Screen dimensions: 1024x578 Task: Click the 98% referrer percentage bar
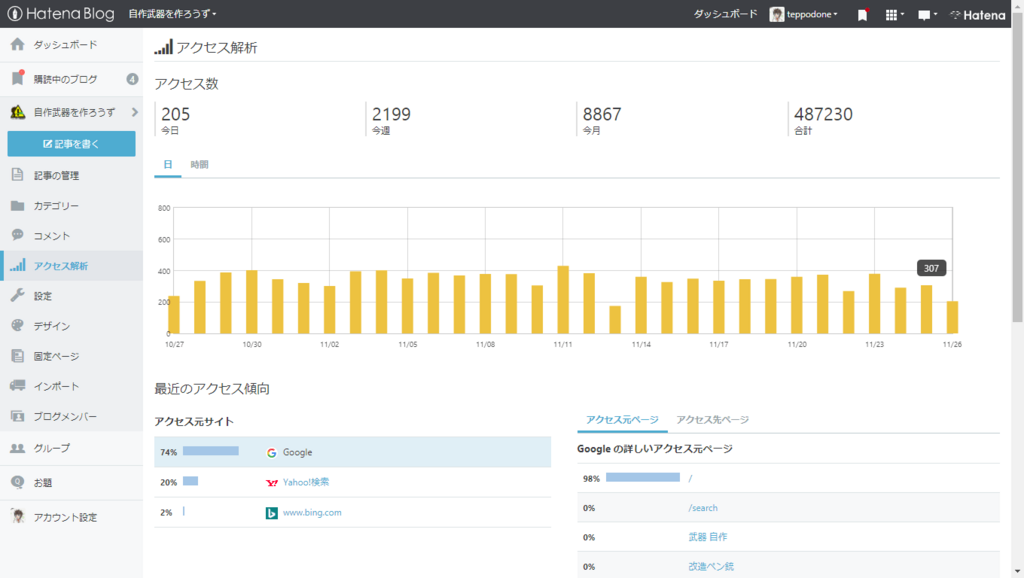[x=643, y=477]
